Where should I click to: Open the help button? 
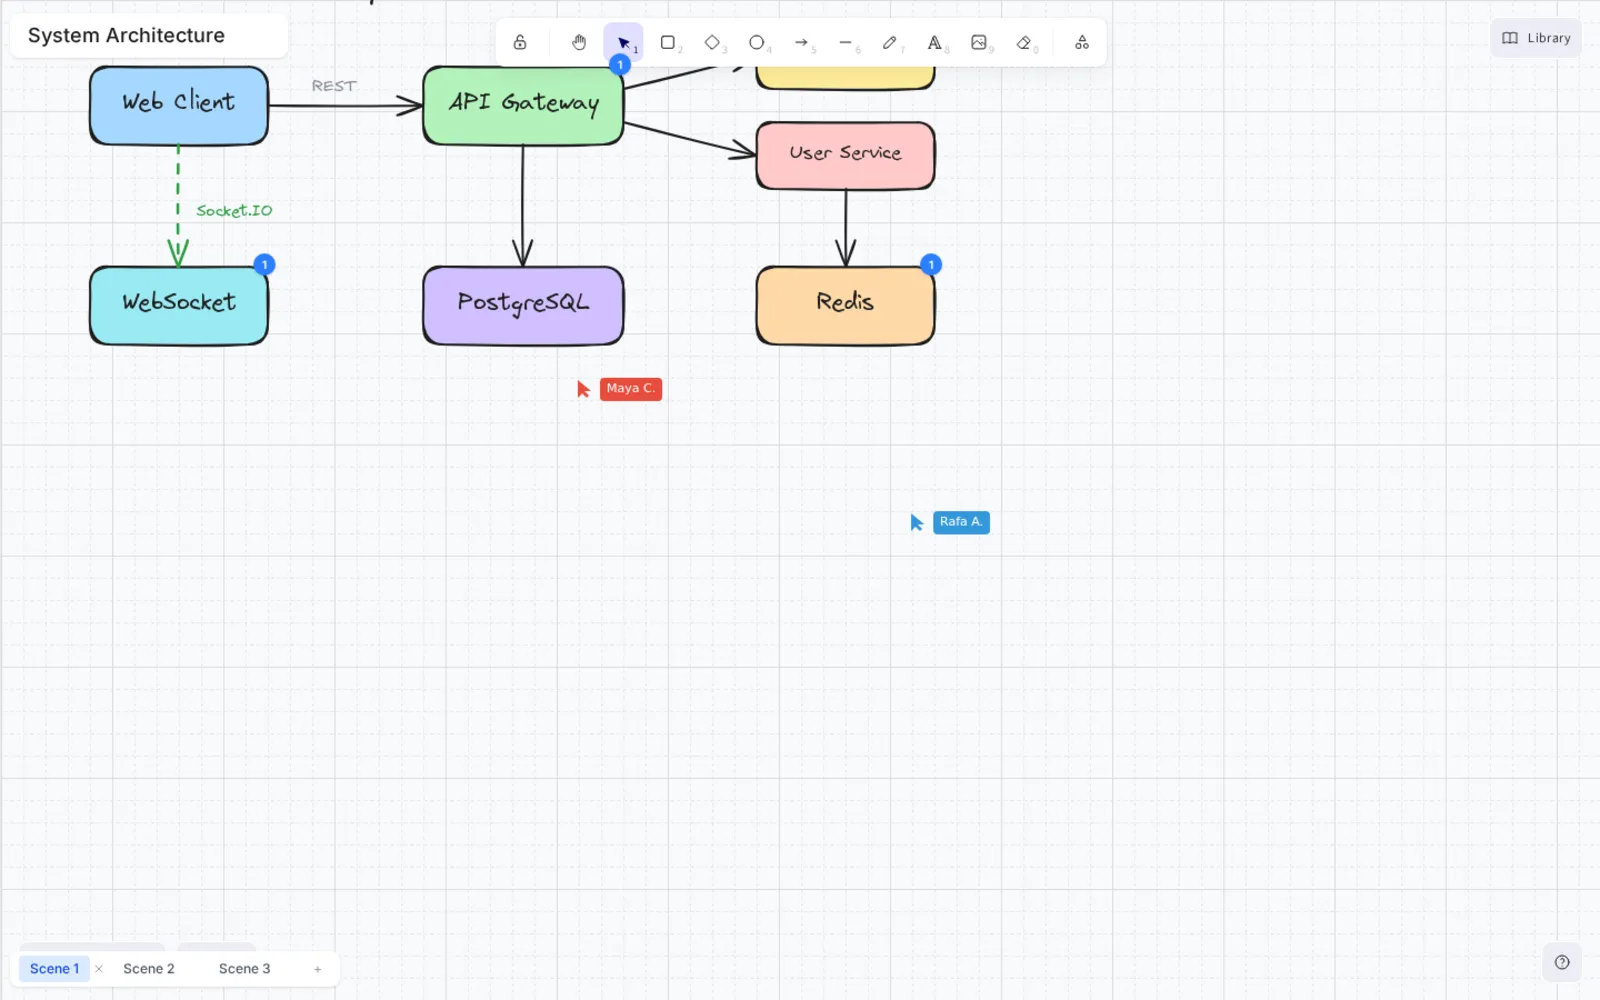click(x=1562, y=962)
